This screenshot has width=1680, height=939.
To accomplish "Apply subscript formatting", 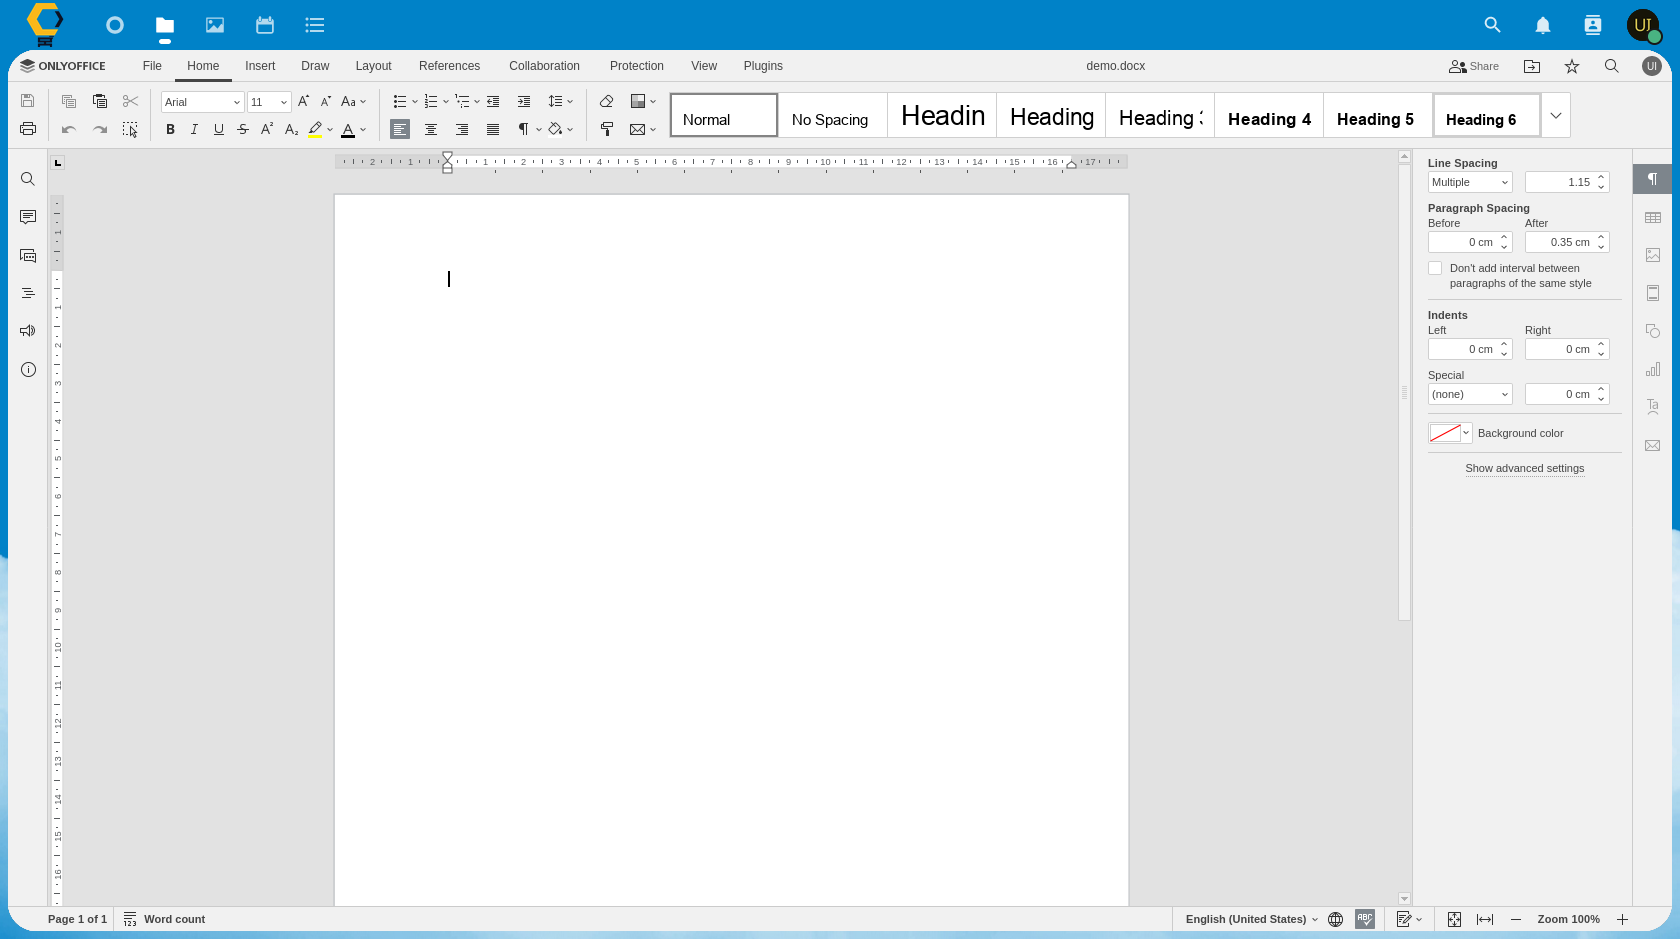I will 291,129.
